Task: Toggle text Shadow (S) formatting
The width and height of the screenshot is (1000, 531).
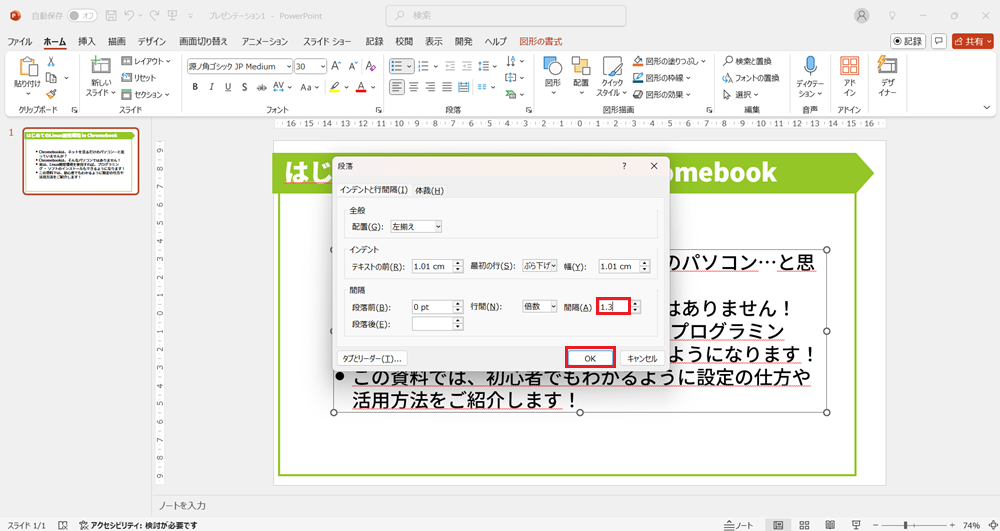Action: [x=244, y=87]
